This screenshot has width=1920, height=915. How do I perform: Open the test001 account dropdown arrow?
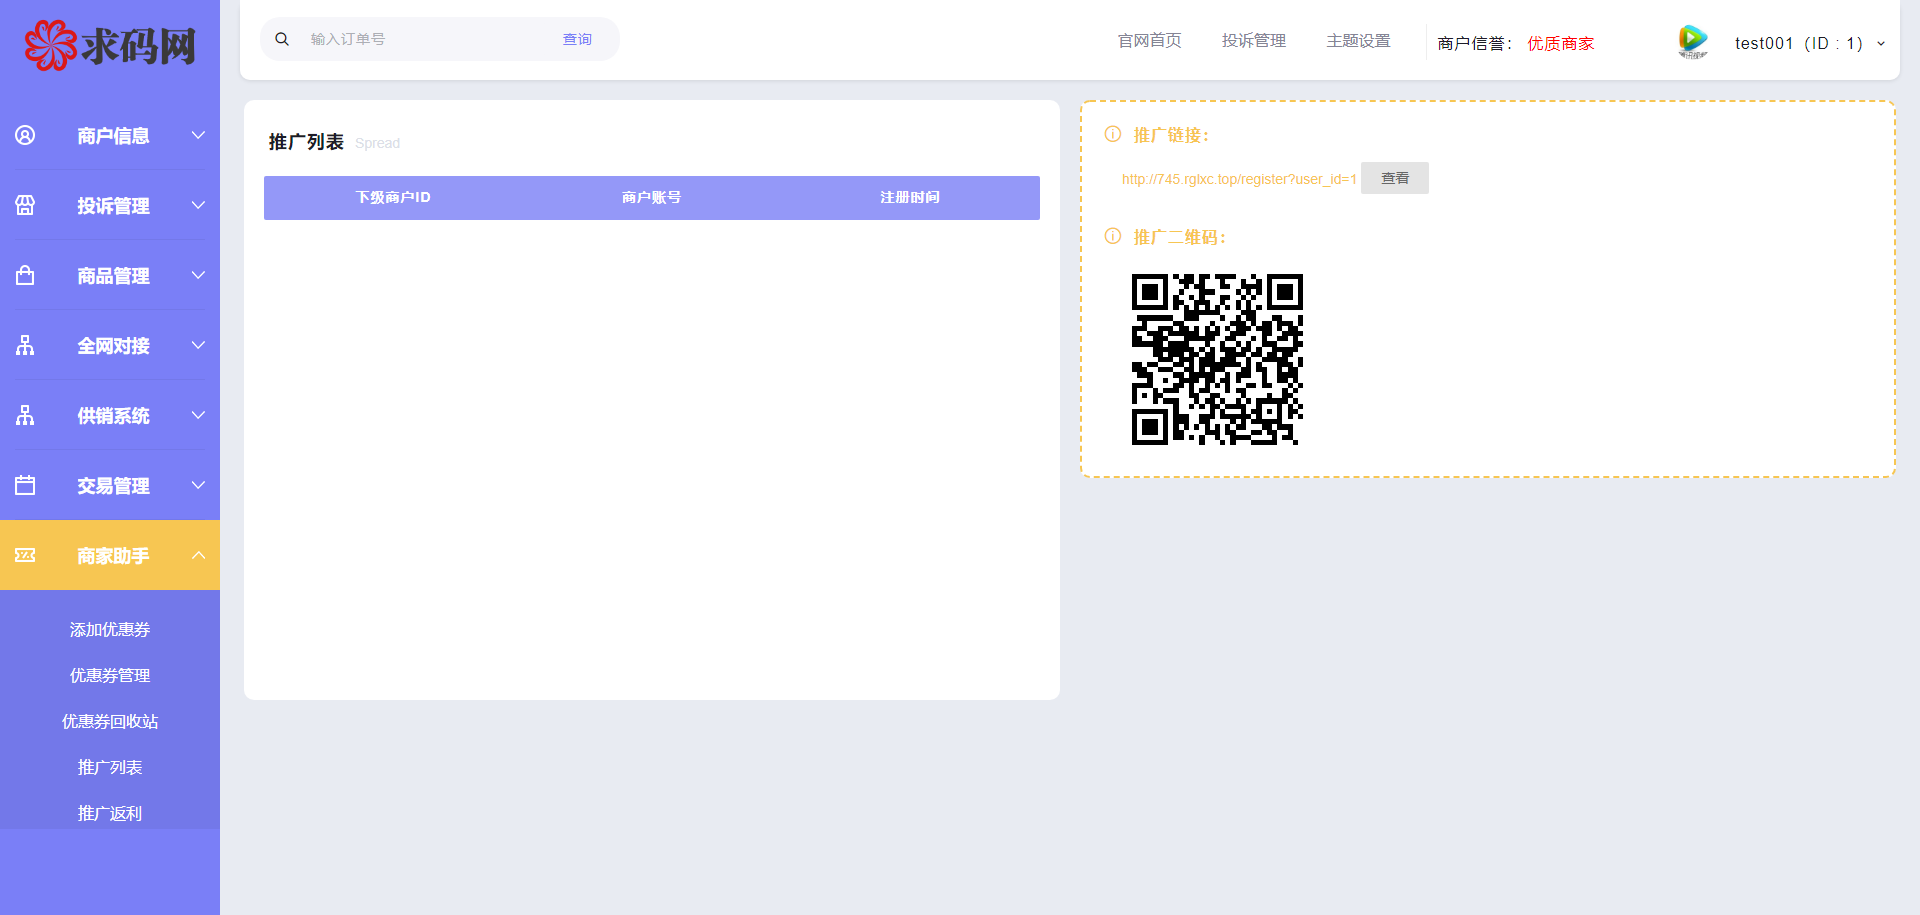(x=1881, y=44)
